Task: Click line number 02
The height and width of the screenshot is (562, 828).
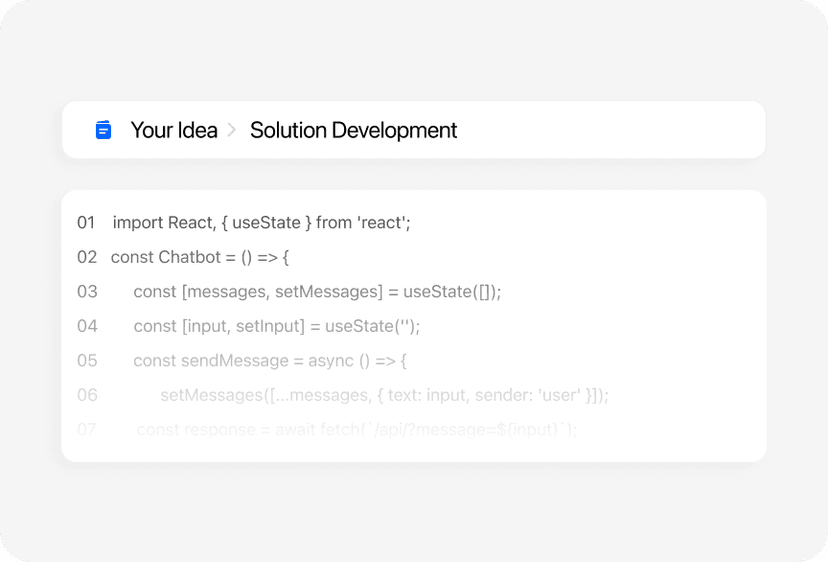Action: (x=87, y=257)
